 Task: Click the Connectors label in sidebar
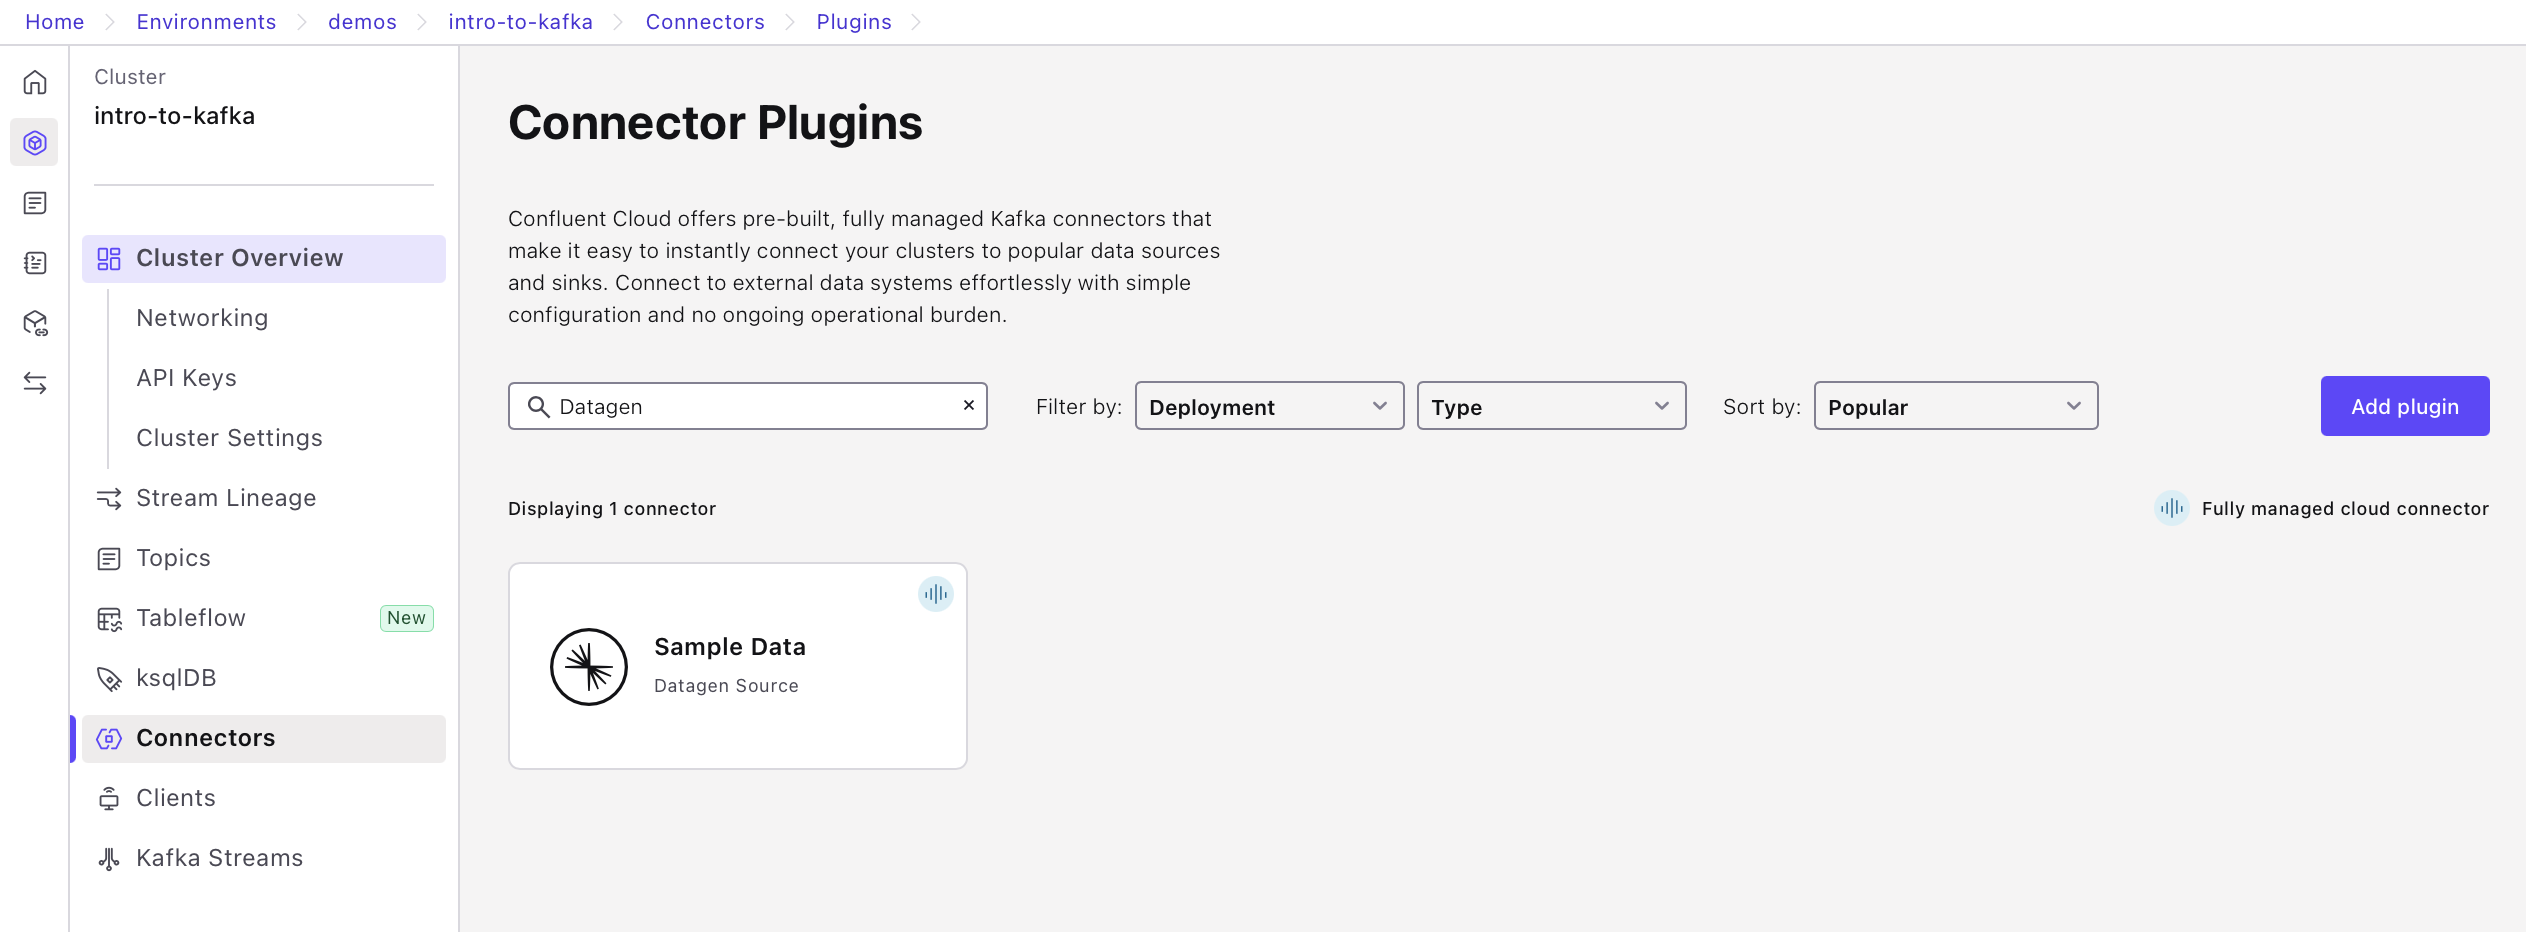pos(206,738)
